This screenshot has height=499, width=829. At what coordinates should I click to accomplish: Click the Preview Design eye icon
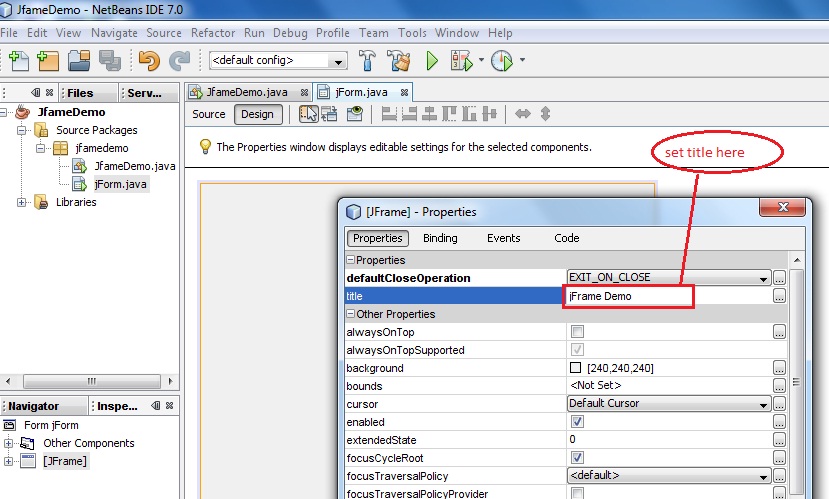pos(355,114)
